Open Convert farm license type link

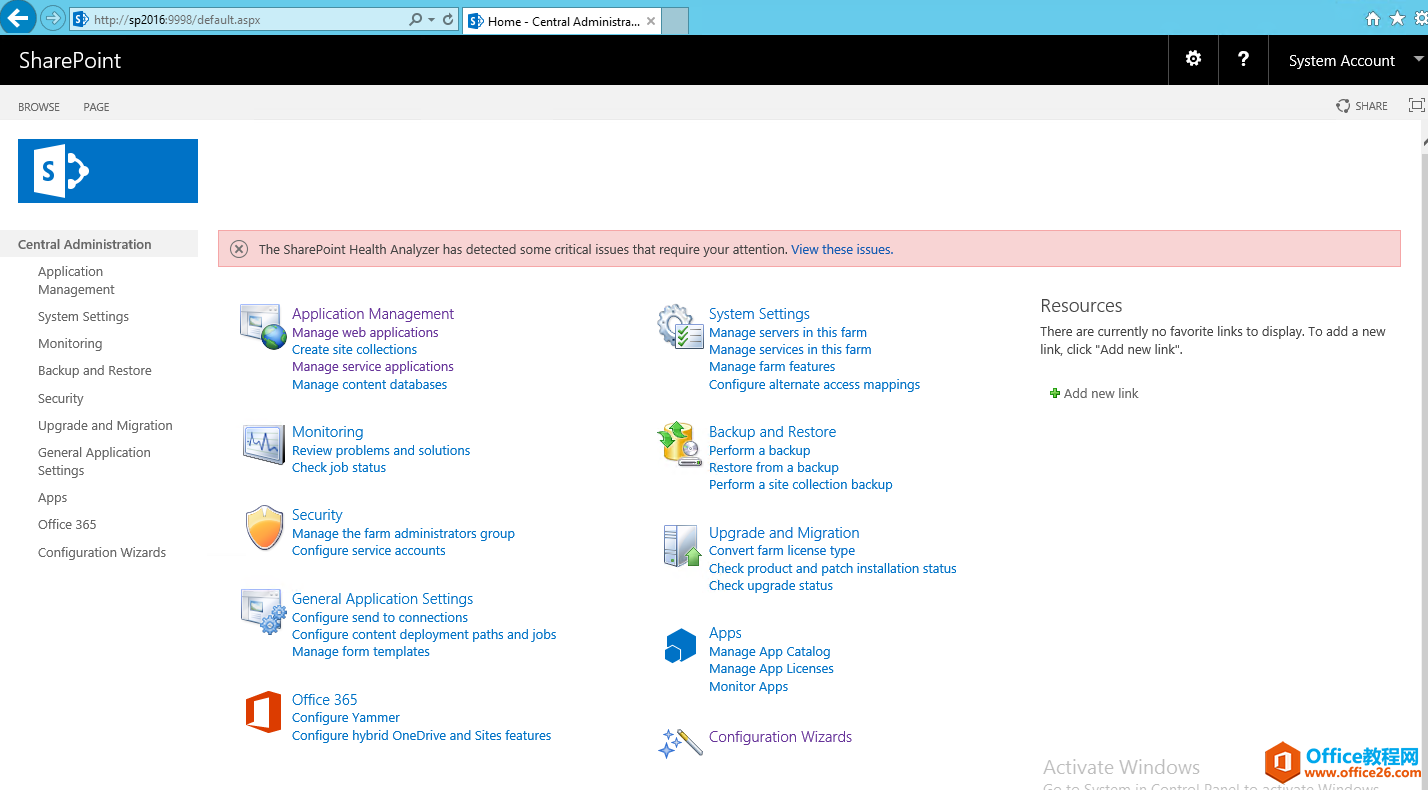782,550
